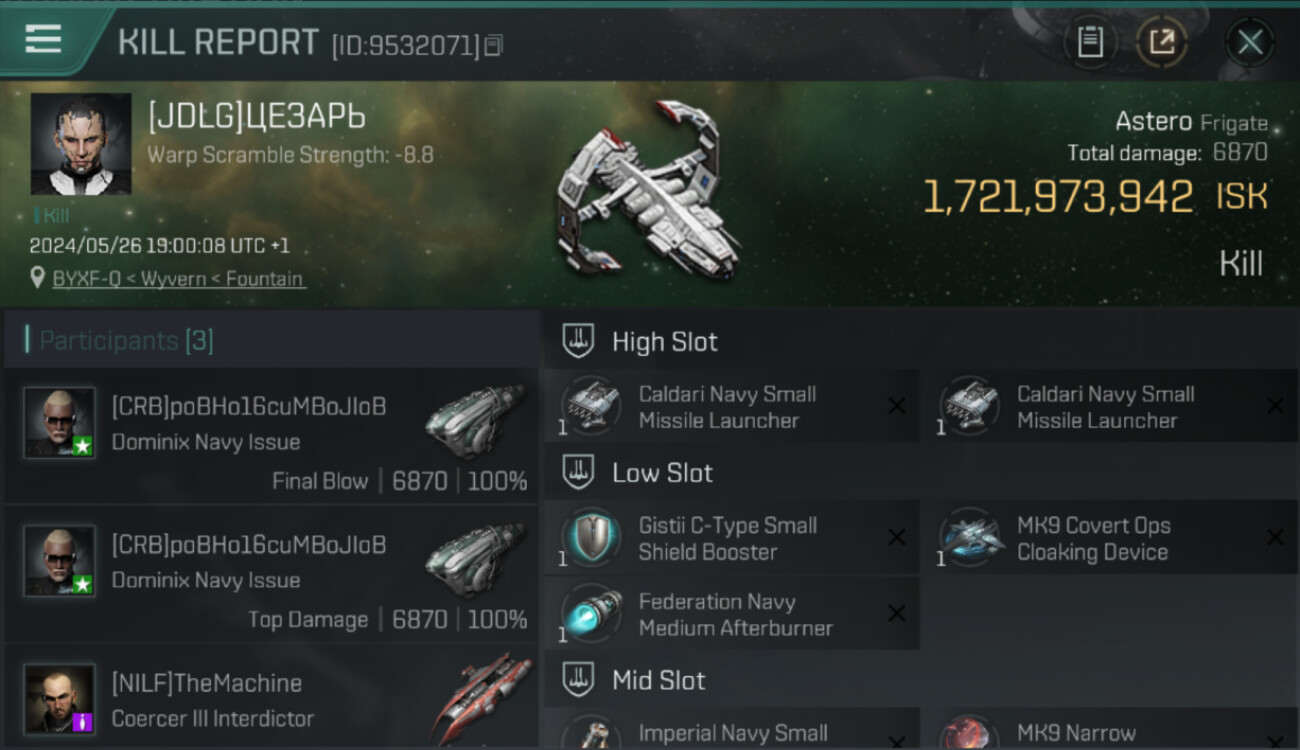Viewport: 1300px width, 750px height.
Task: Click the Participants [3] header
Action: click(272, 340)
